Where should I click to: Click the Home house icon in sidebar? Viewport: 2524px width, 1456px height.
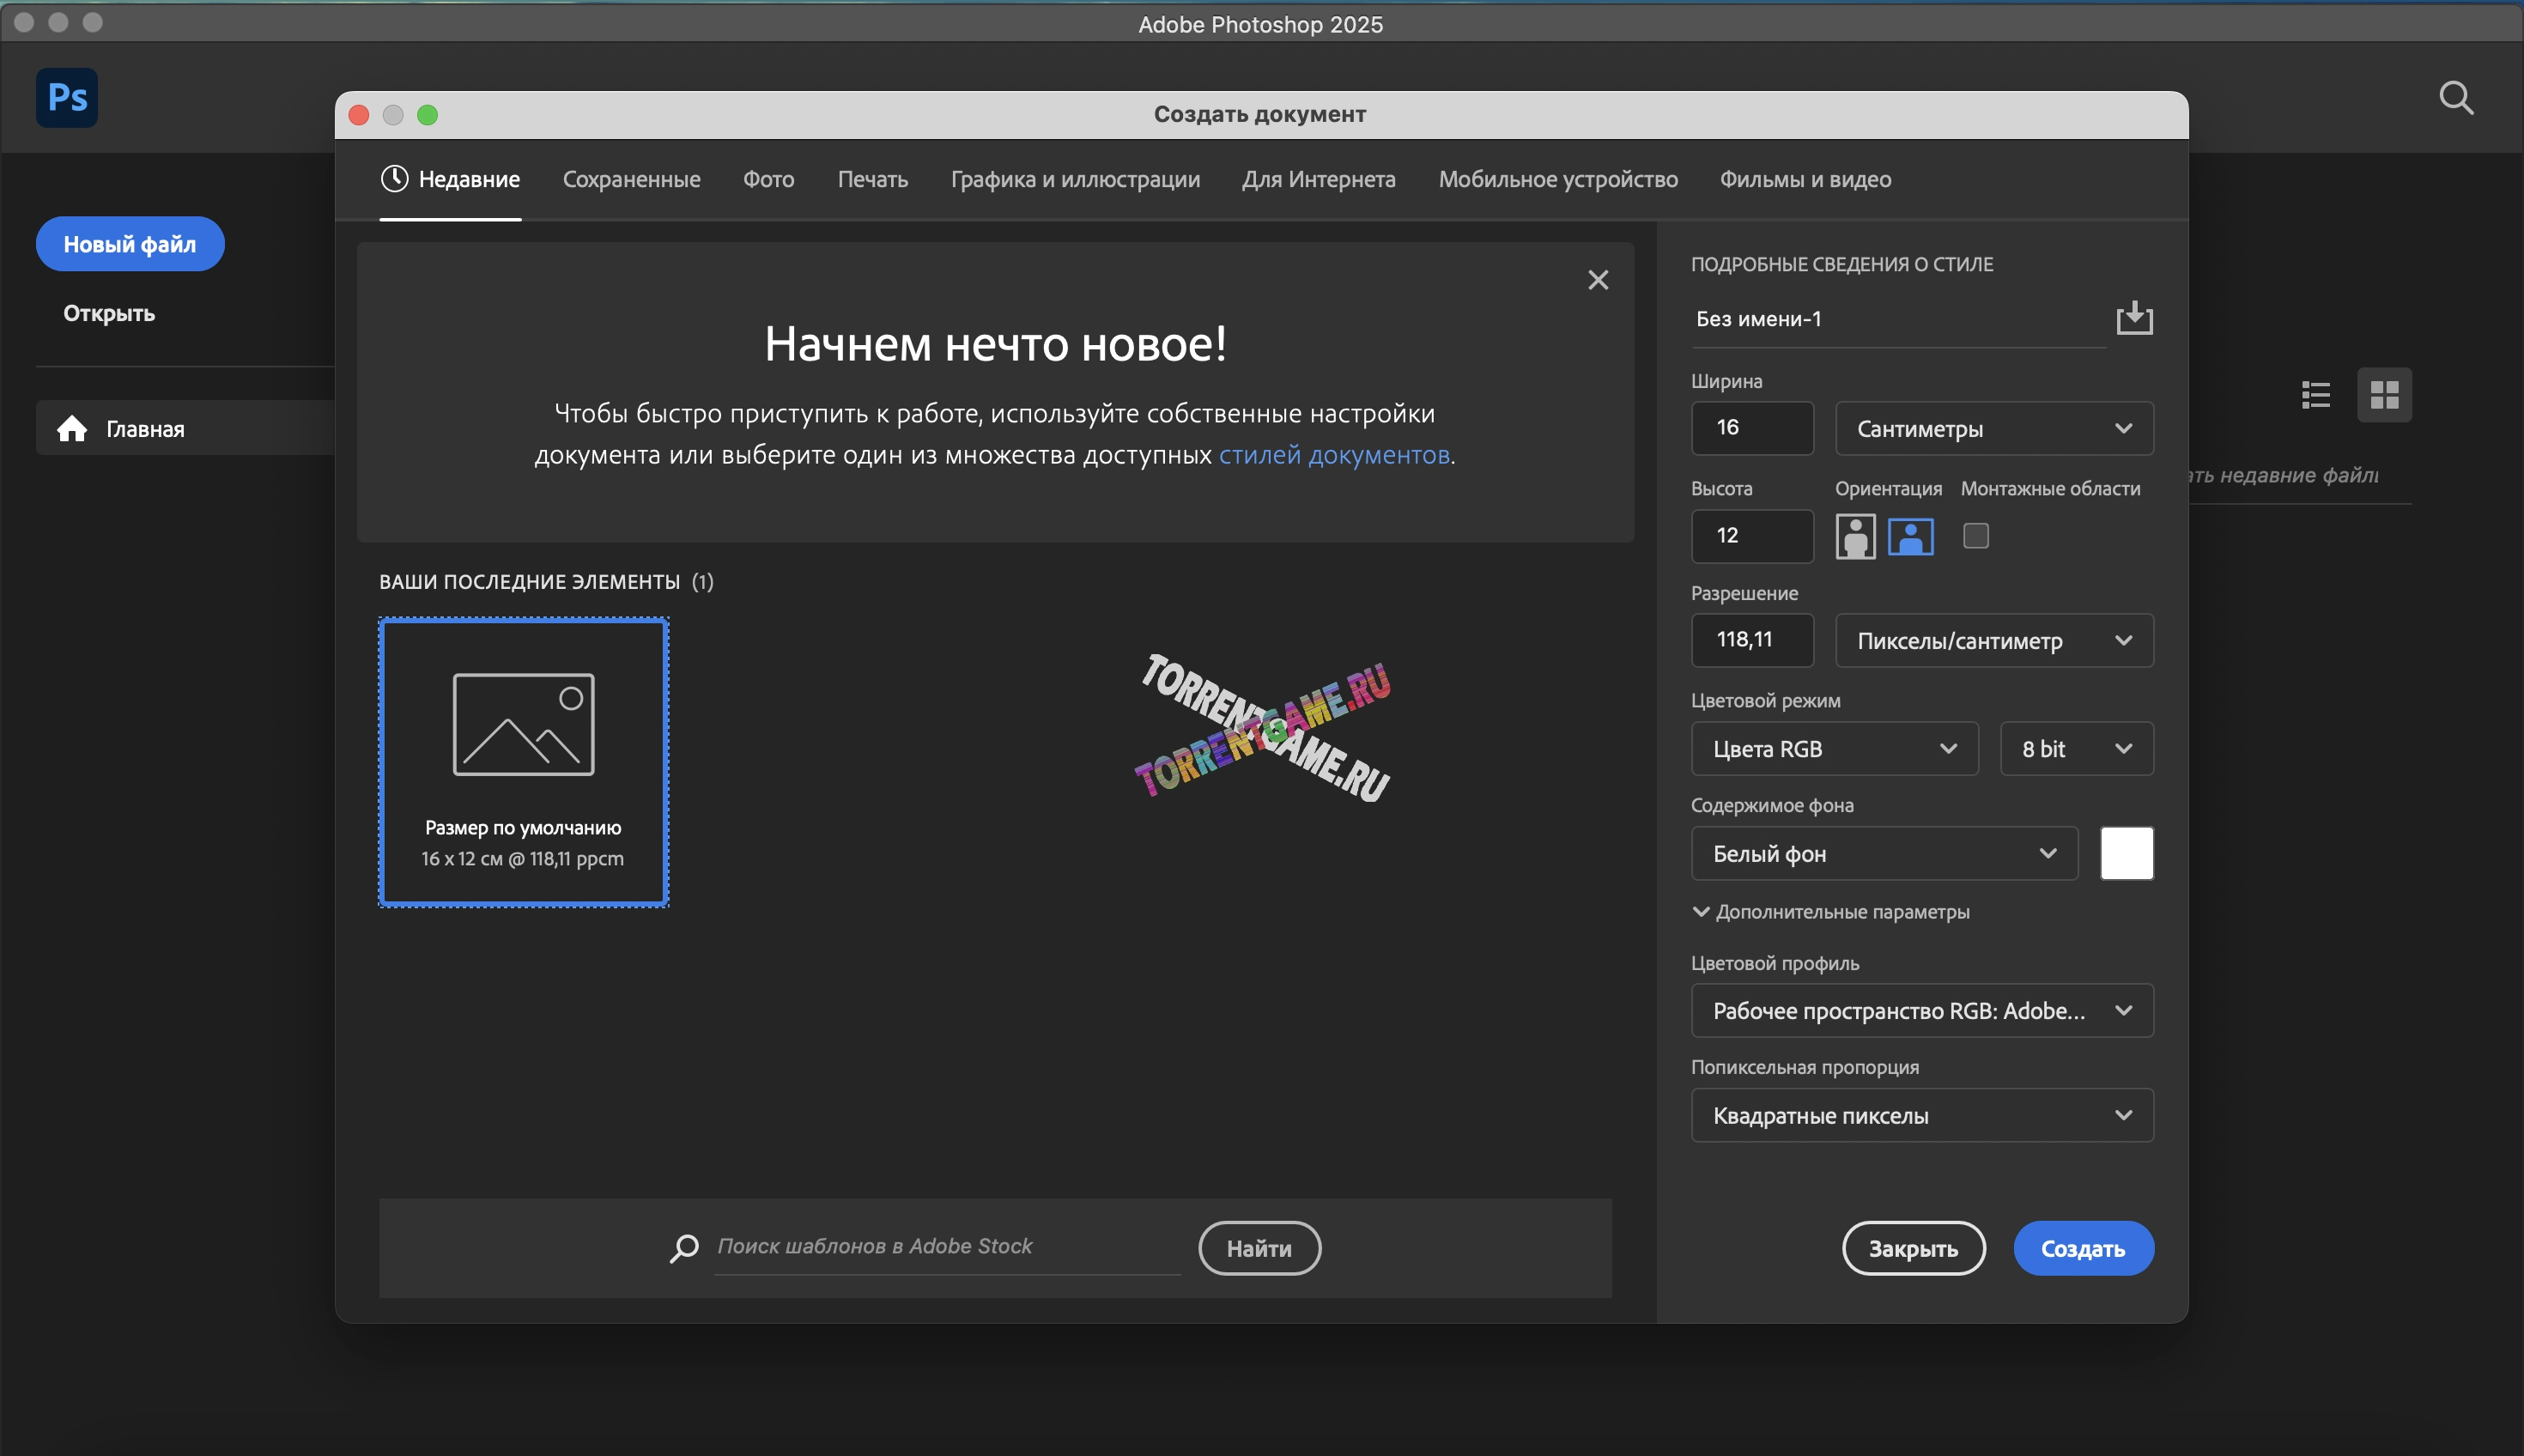coord(72,429)
